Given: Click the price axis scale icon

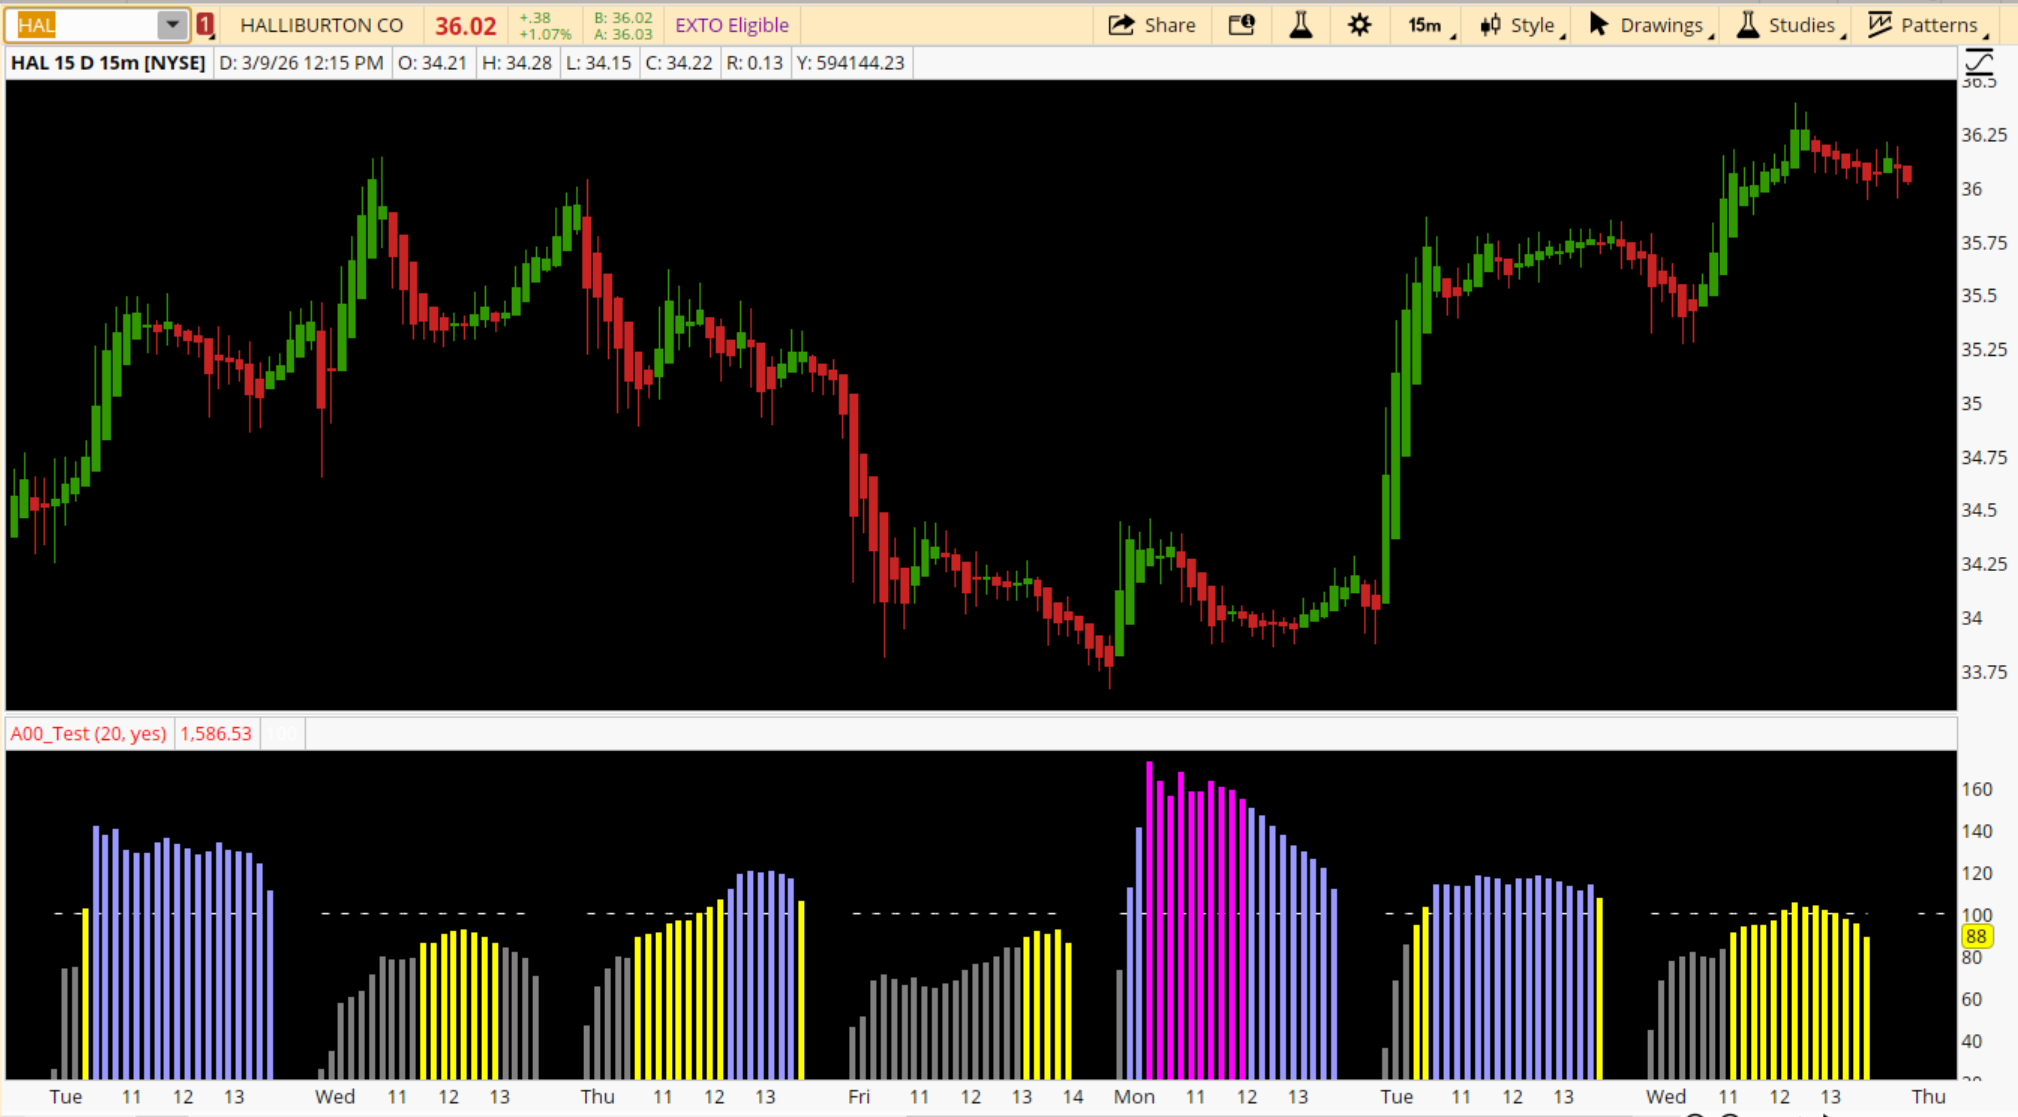Looking at the screenshot, I should pos(1979,63).
